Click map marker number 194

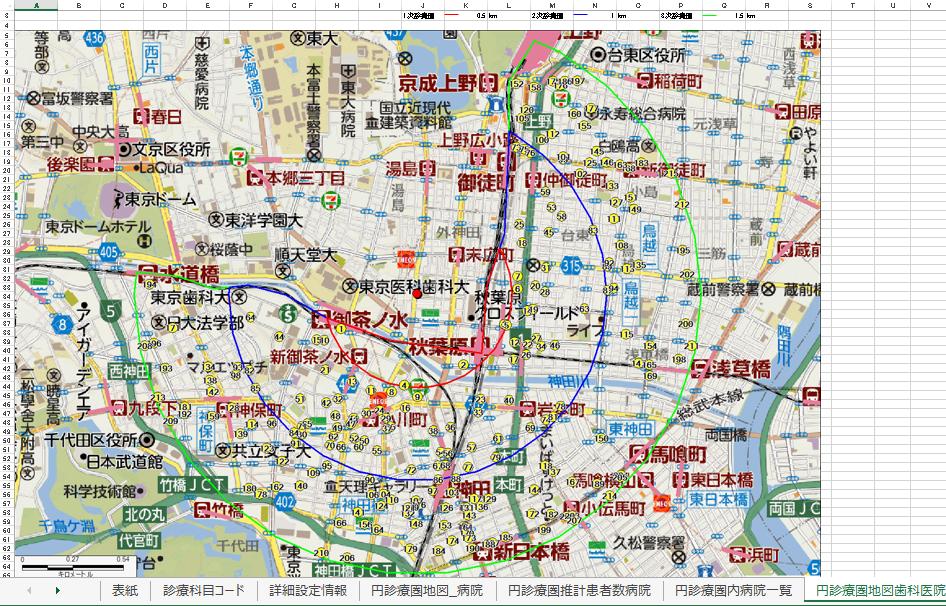pos(150,284)
